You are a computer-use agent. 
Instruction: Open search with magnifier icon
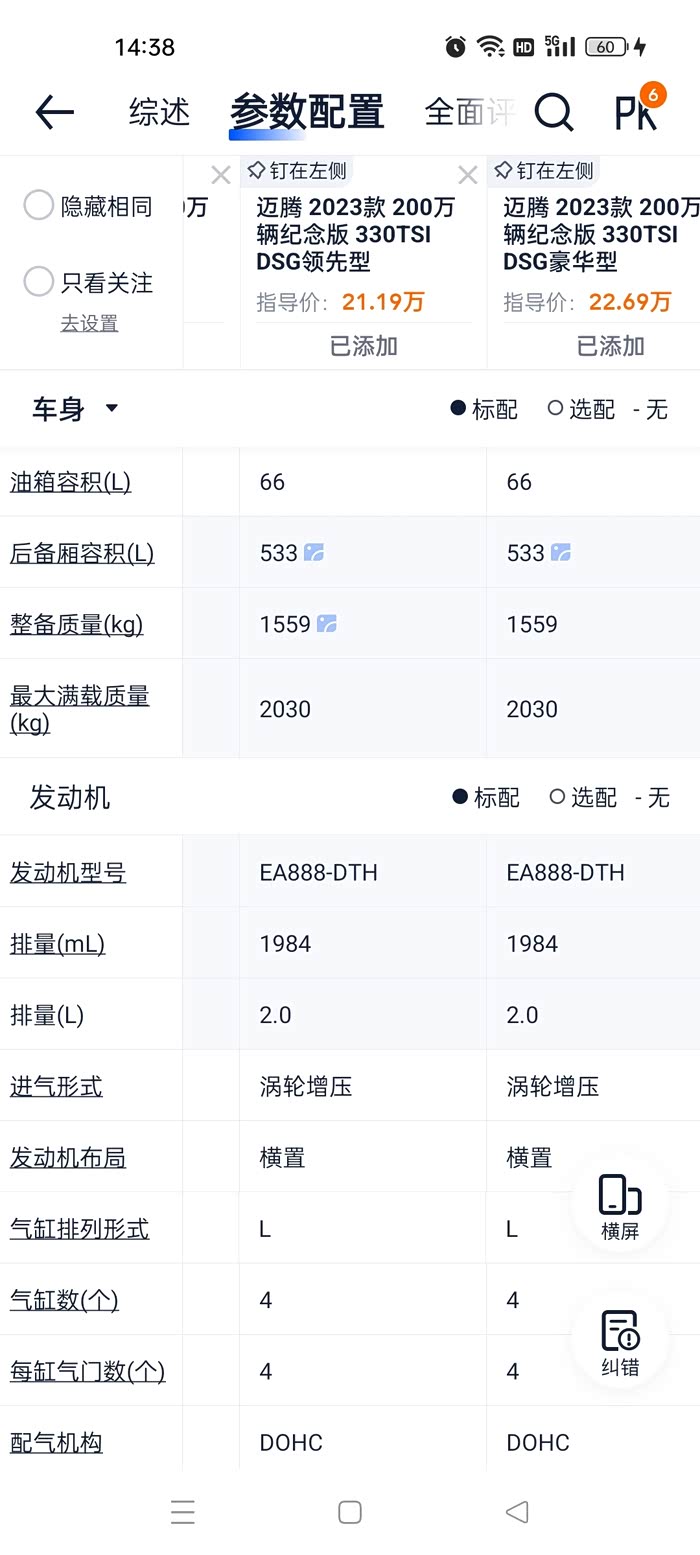(553, 112)
